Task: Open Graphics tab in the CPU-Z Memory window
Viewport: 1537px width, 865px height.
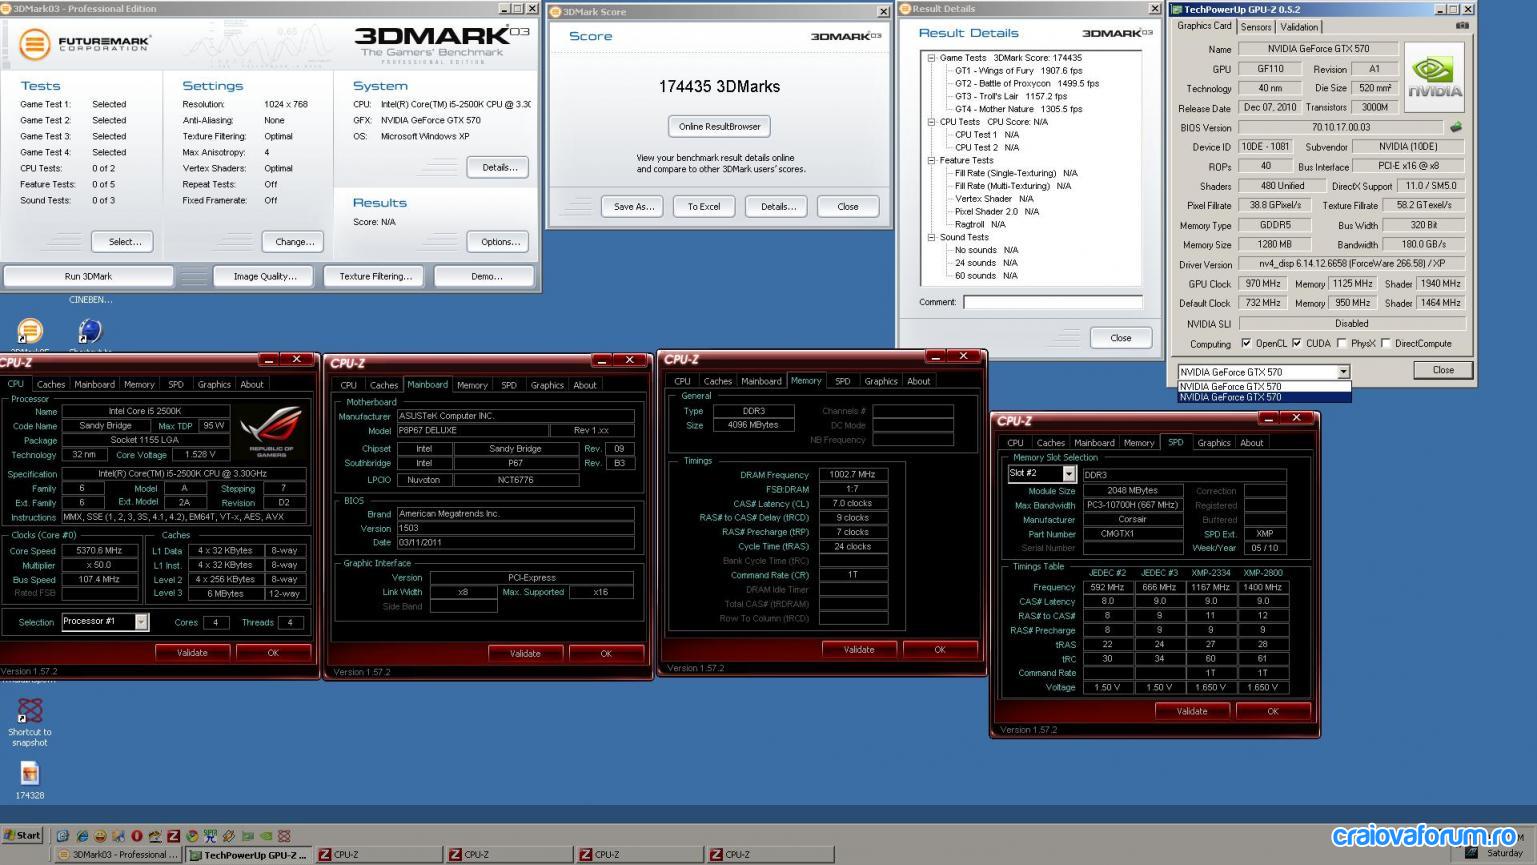Action: pyautogui.click(x=881, y=381)
